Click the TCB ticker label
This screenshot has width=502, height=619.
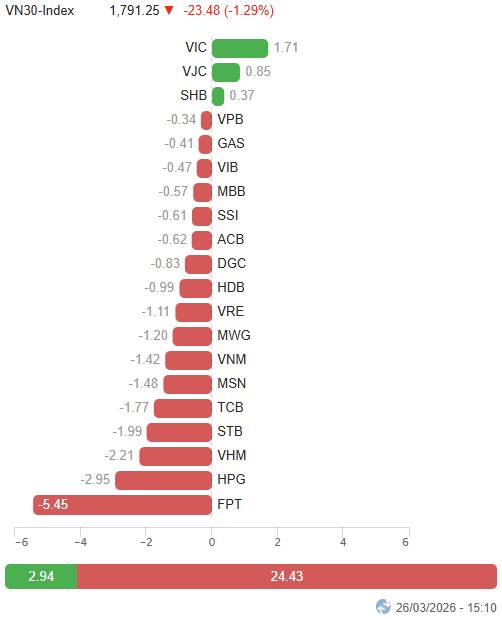(230, 407)
